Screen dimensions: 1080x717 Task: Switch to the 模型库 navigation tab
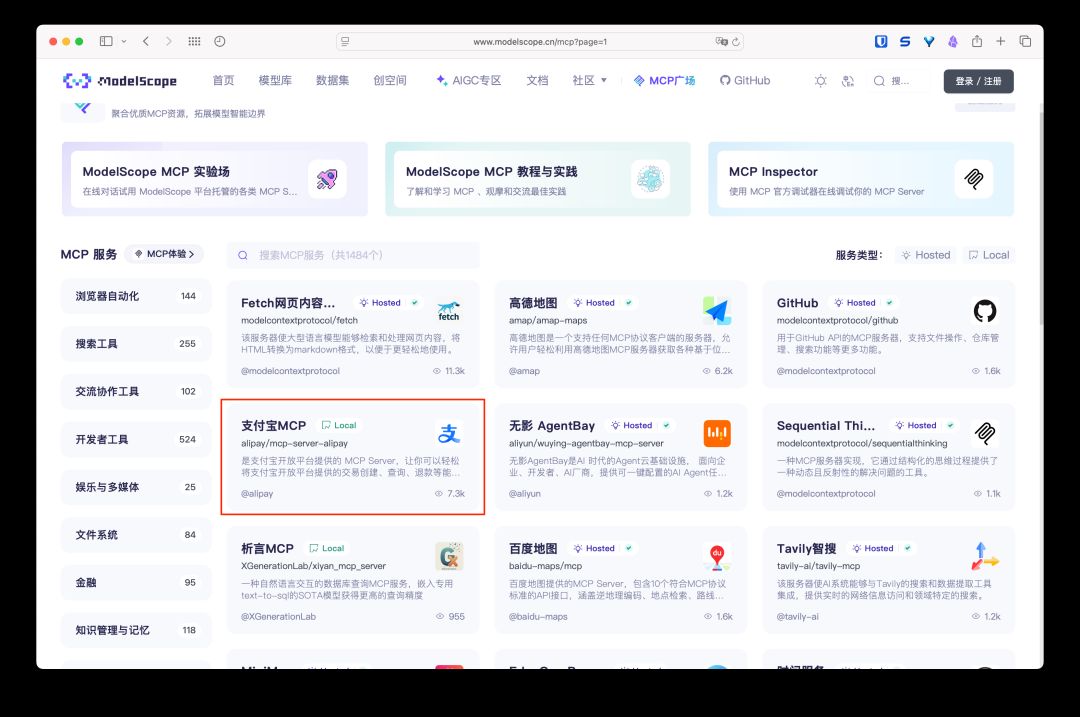tap(277, 80)
